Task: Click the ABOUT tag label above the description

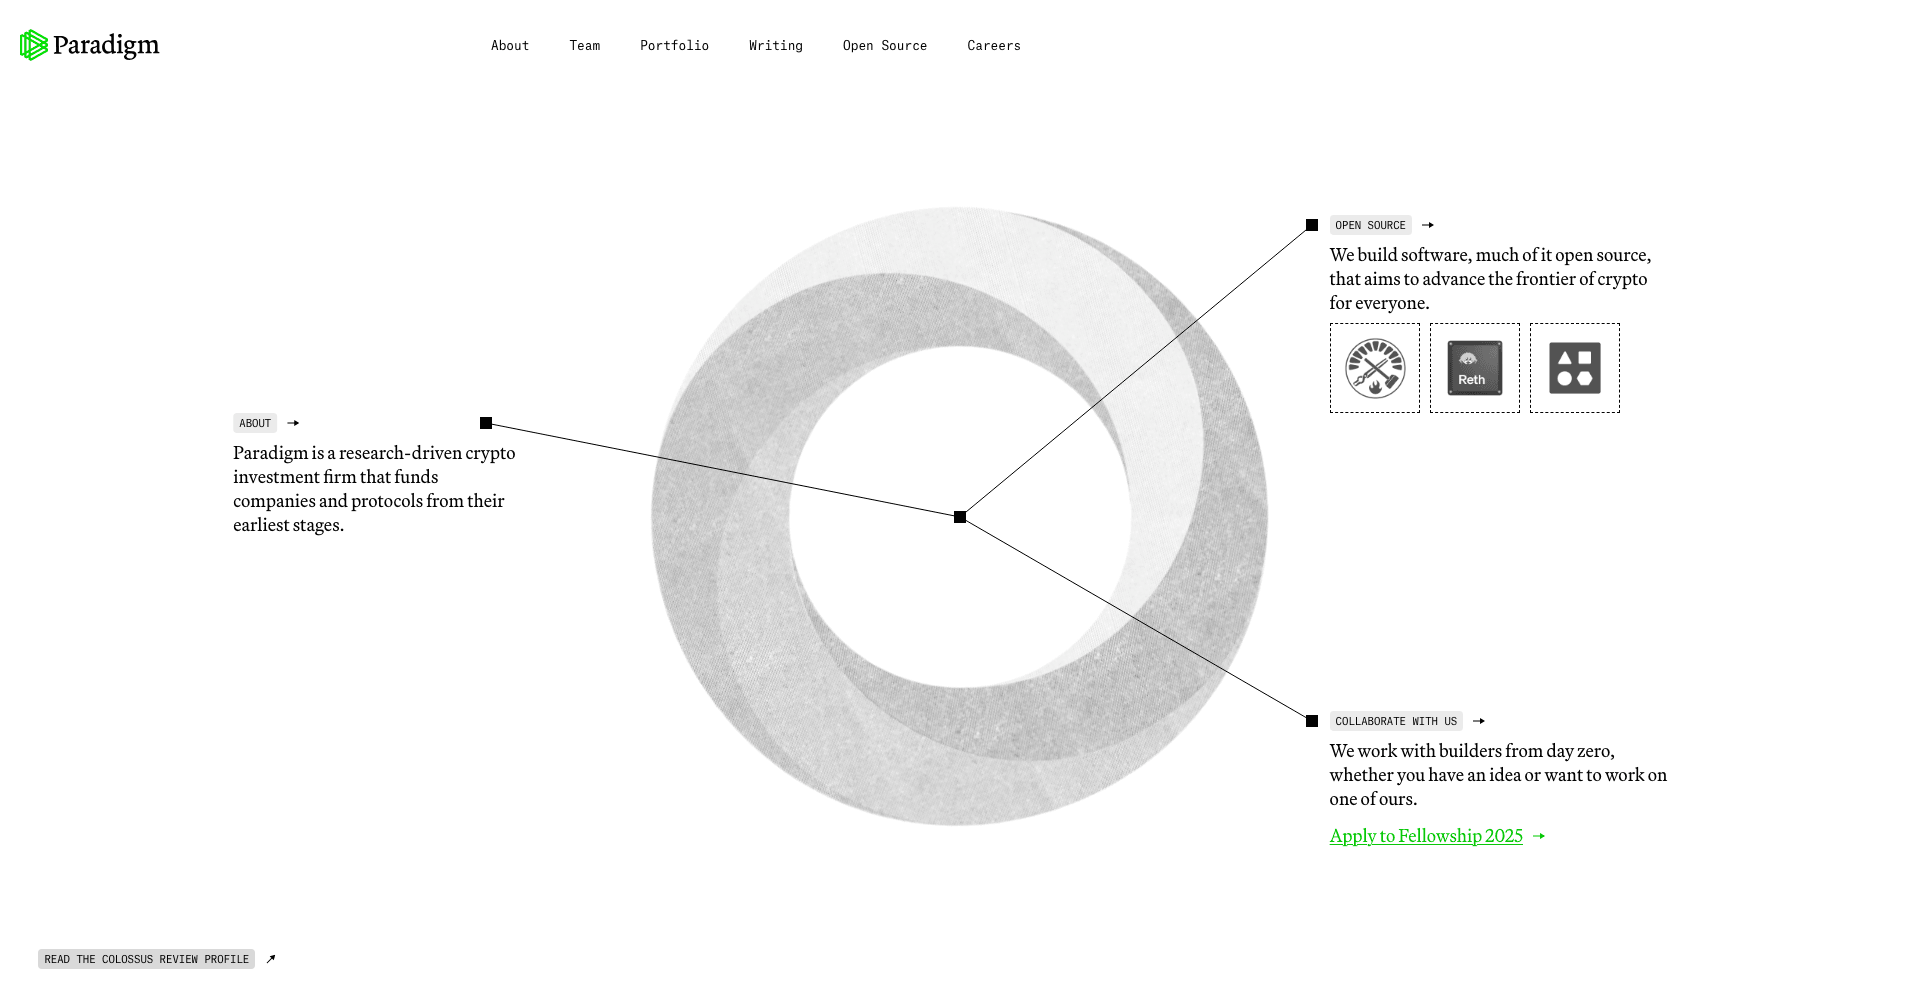Action: (255, 423)
